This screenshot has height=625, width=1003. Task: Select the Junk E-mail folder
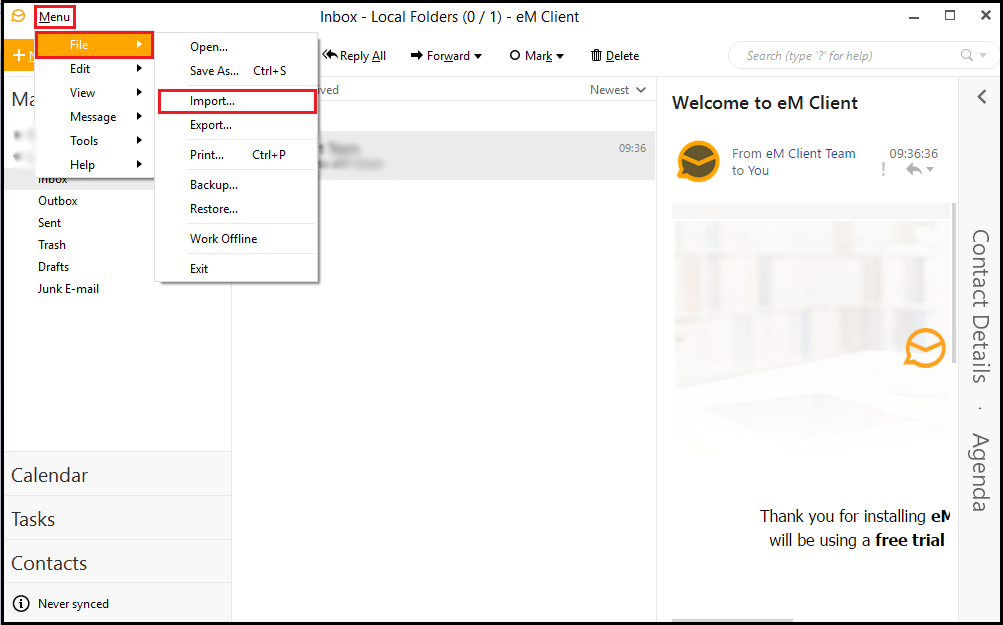(68, 289)
